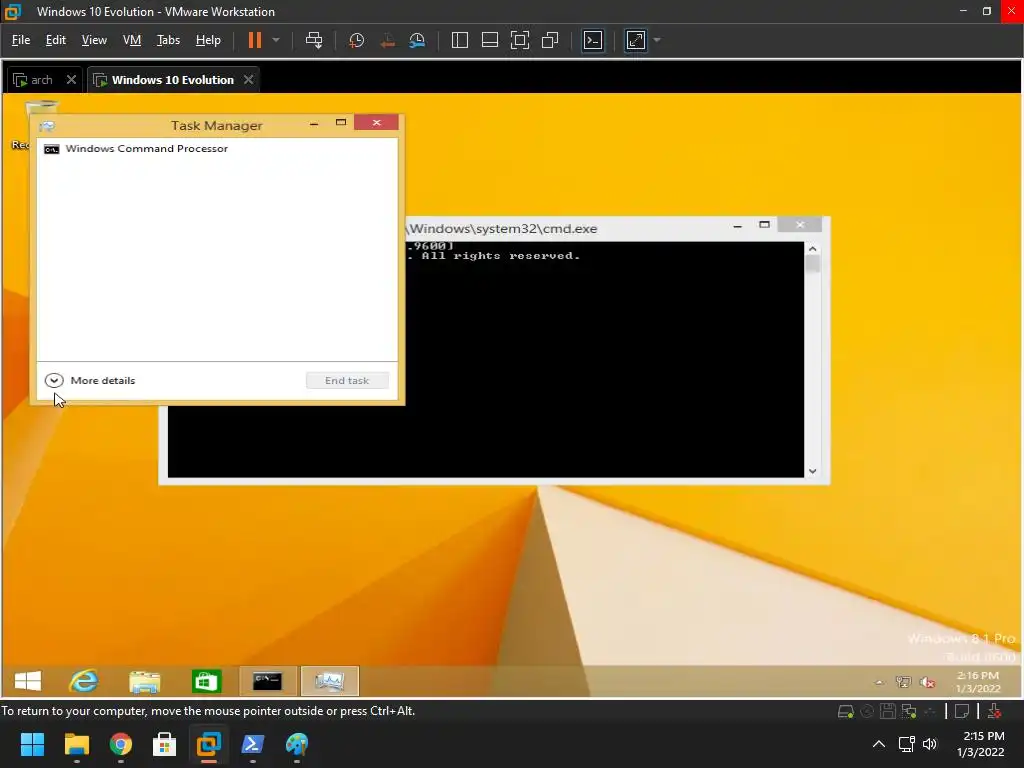Screen dimensions: 1024x768
Task: Enter full screen mode
Action: (520, 40)
